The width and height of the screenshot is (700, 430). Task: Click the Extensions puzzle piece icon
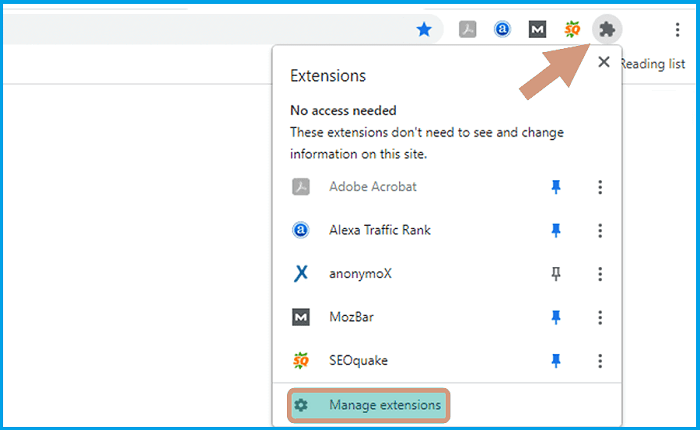tap(607, 29)
